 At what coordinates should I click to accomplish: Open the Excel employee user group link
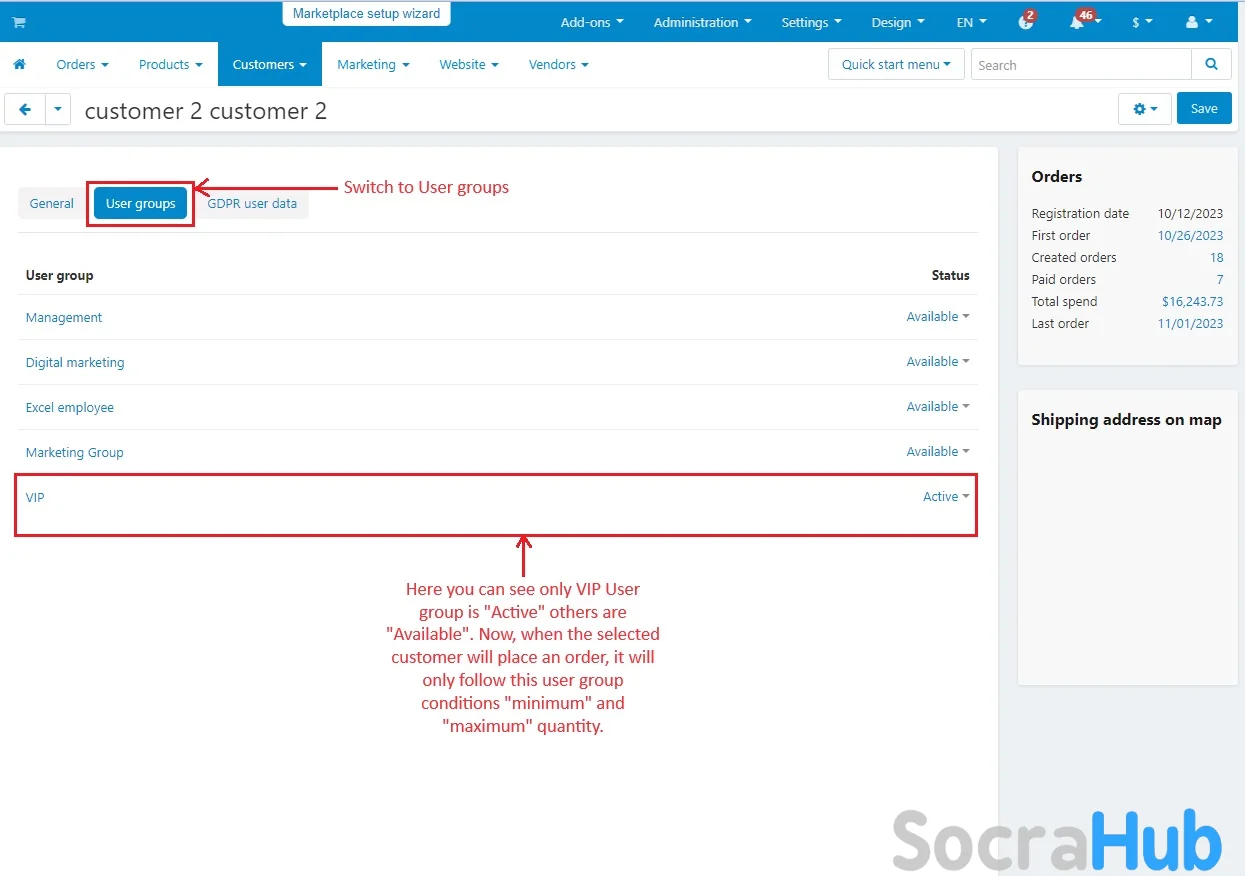coord(70,407)
